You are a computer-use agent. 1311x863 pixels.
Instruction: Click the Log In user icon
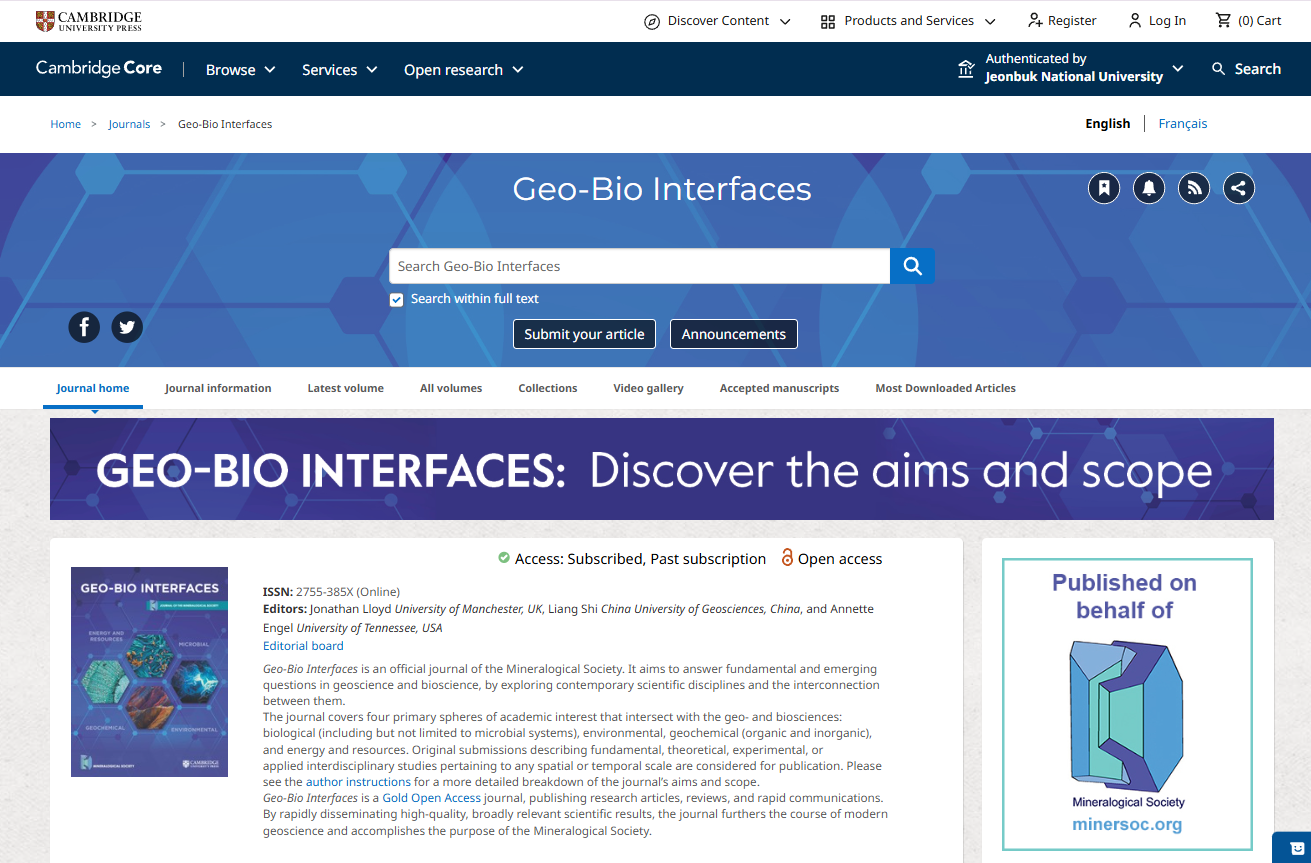(x=1135, y=21)
